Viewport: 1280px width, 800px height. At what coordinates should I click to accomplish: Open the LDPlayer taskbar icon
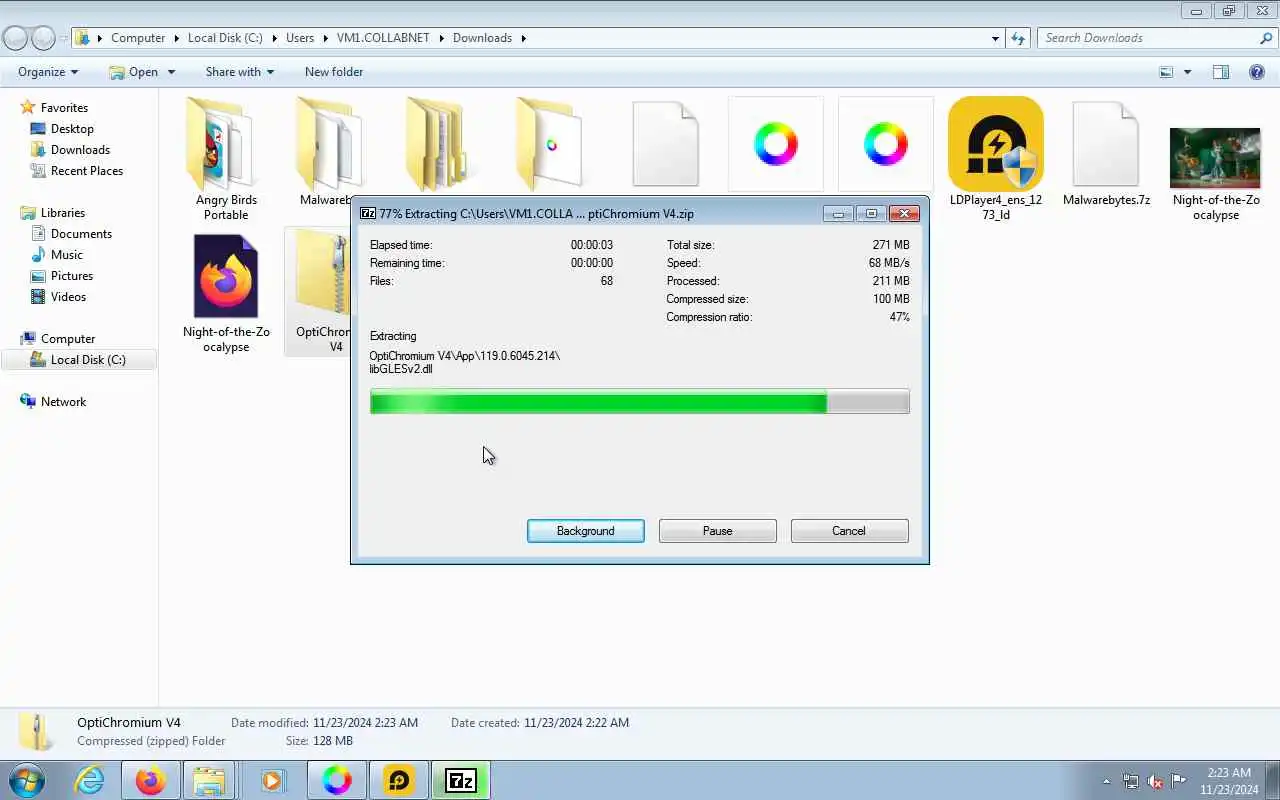[399, 780]
